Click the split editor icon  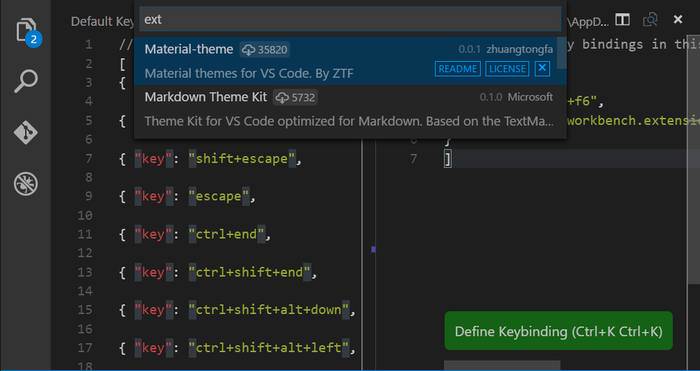622,20
